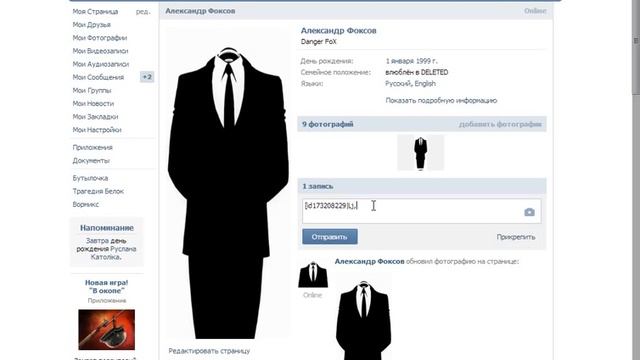Click the small post author avatar
Screen dimensions: 640x360
click(313, 274)
